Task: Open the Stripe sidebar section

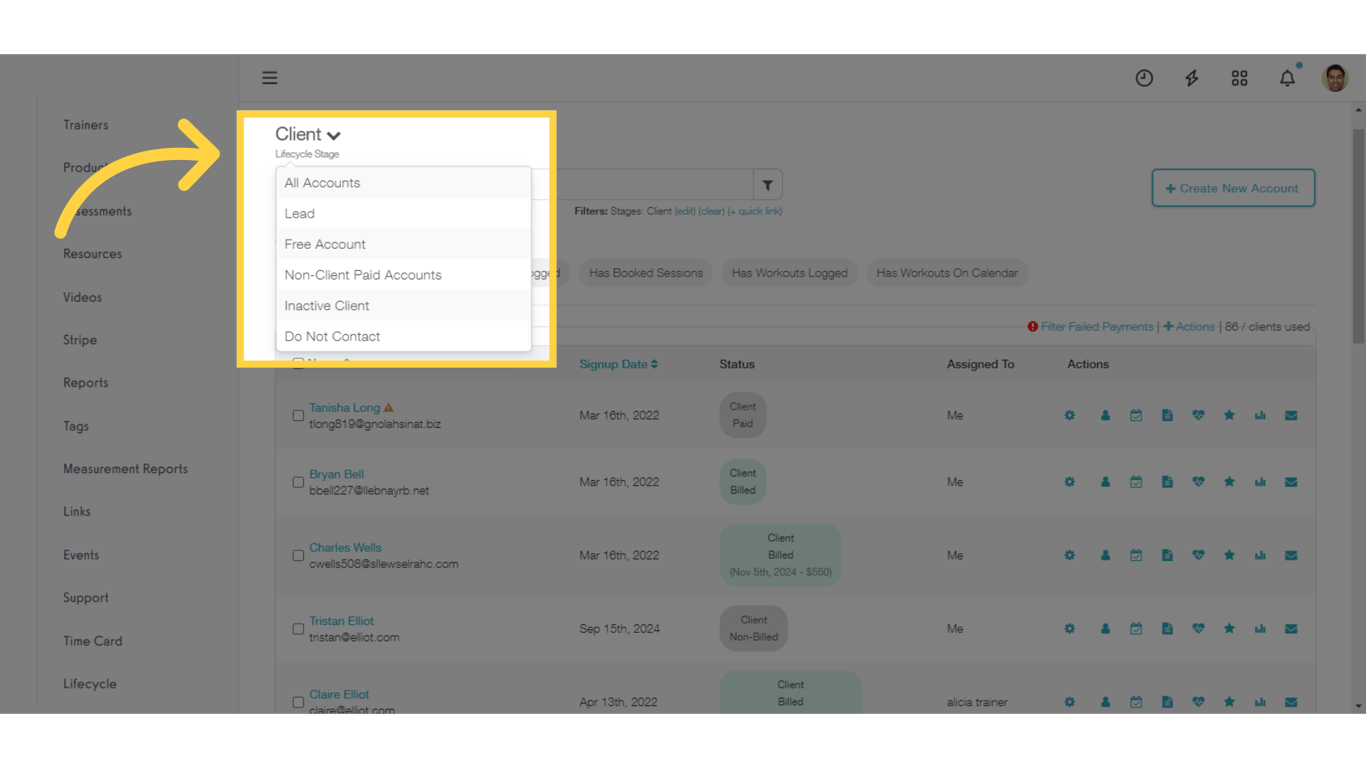Action: [79, 339]
